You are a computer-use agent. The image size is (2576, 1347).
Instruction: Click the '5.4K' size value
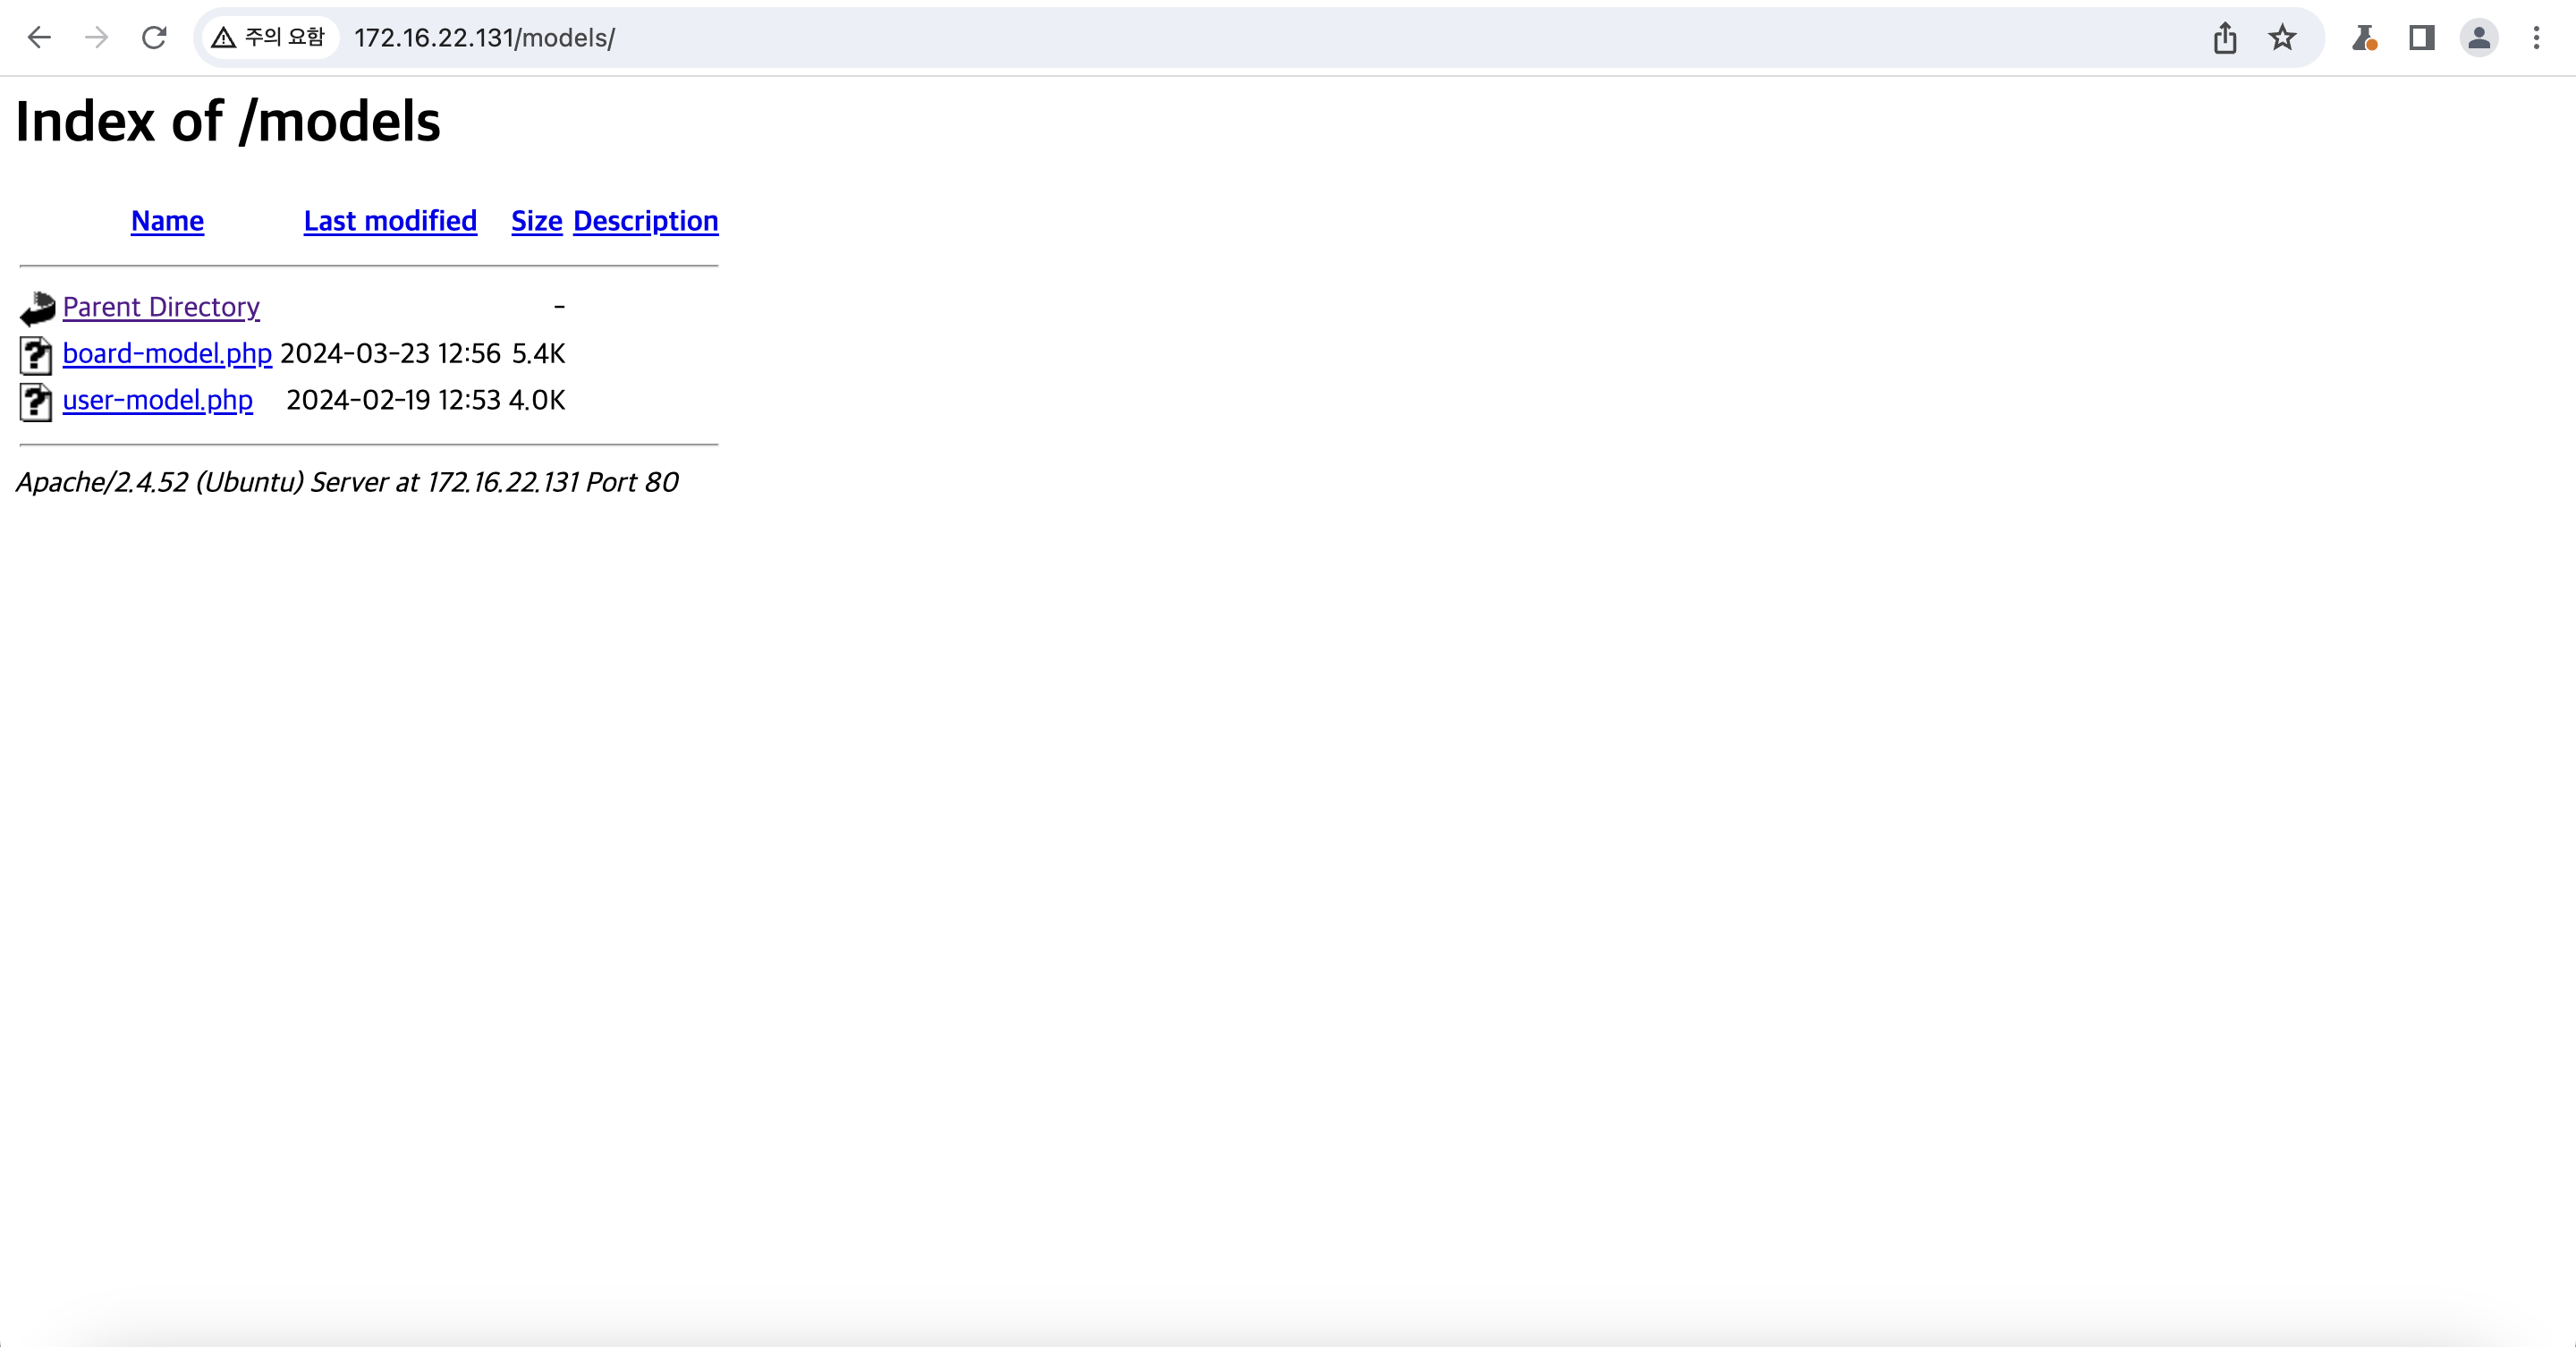click(538, 353)
